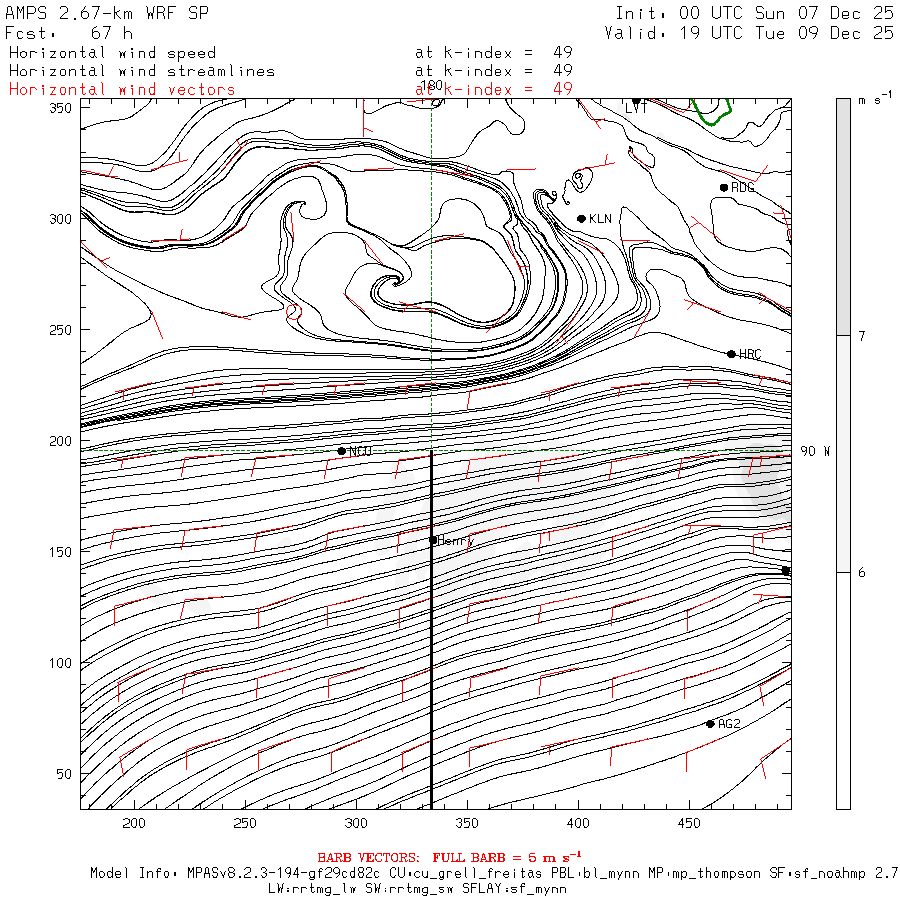Click the NCU station marker dot
This screenshot has width=900, height=900.
(342, 451)
